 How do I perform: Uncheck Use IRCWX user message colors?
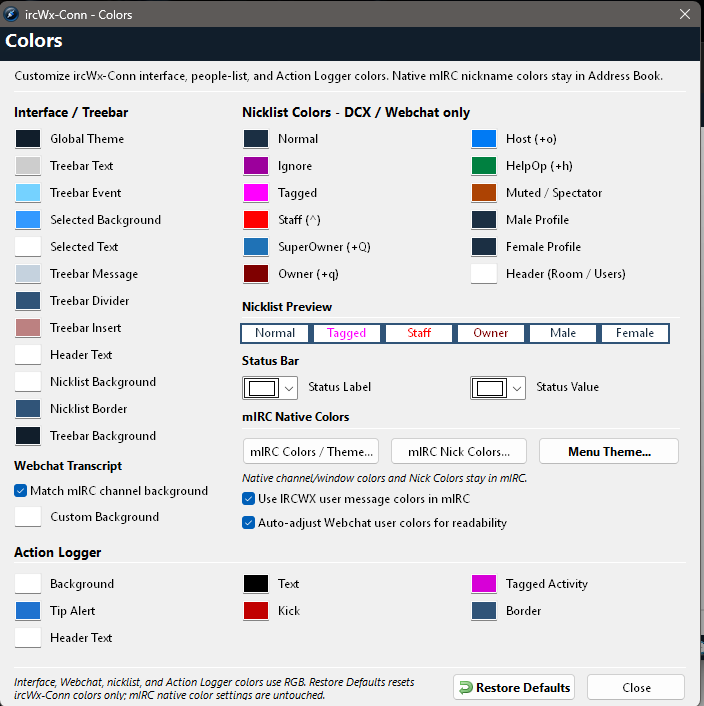pos(248,499)
